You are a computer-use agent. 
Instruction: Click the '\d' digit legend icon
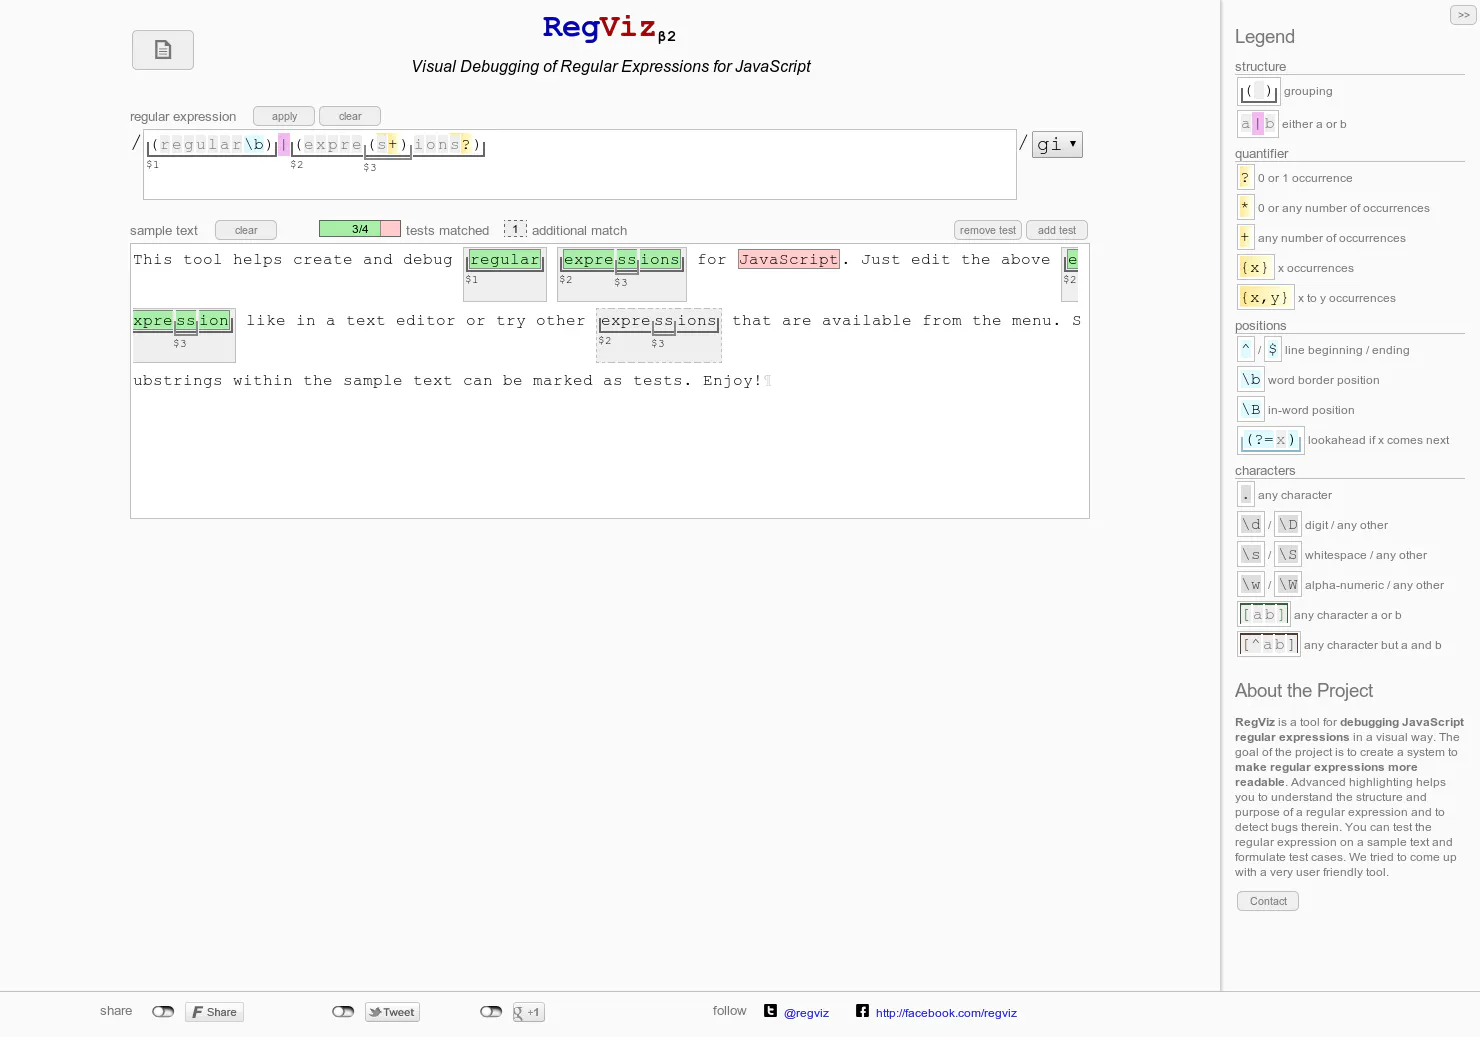click(1251, 525)
